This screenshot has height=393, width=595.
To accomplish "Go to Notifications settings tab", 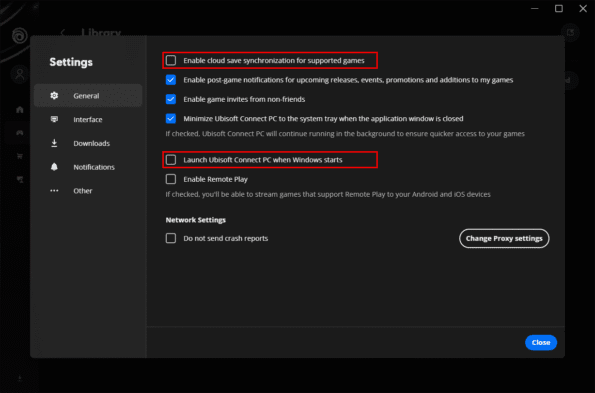I will (88, 167).
